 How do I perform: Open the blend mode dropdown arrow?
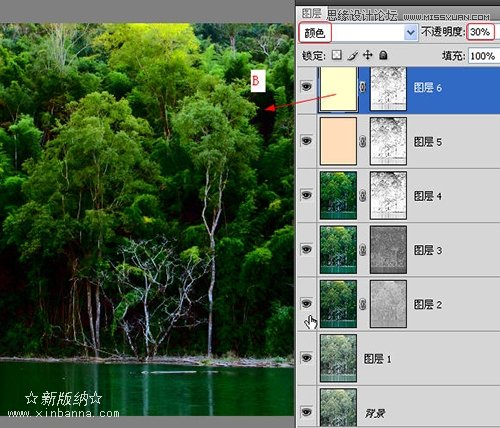point(411,33)
